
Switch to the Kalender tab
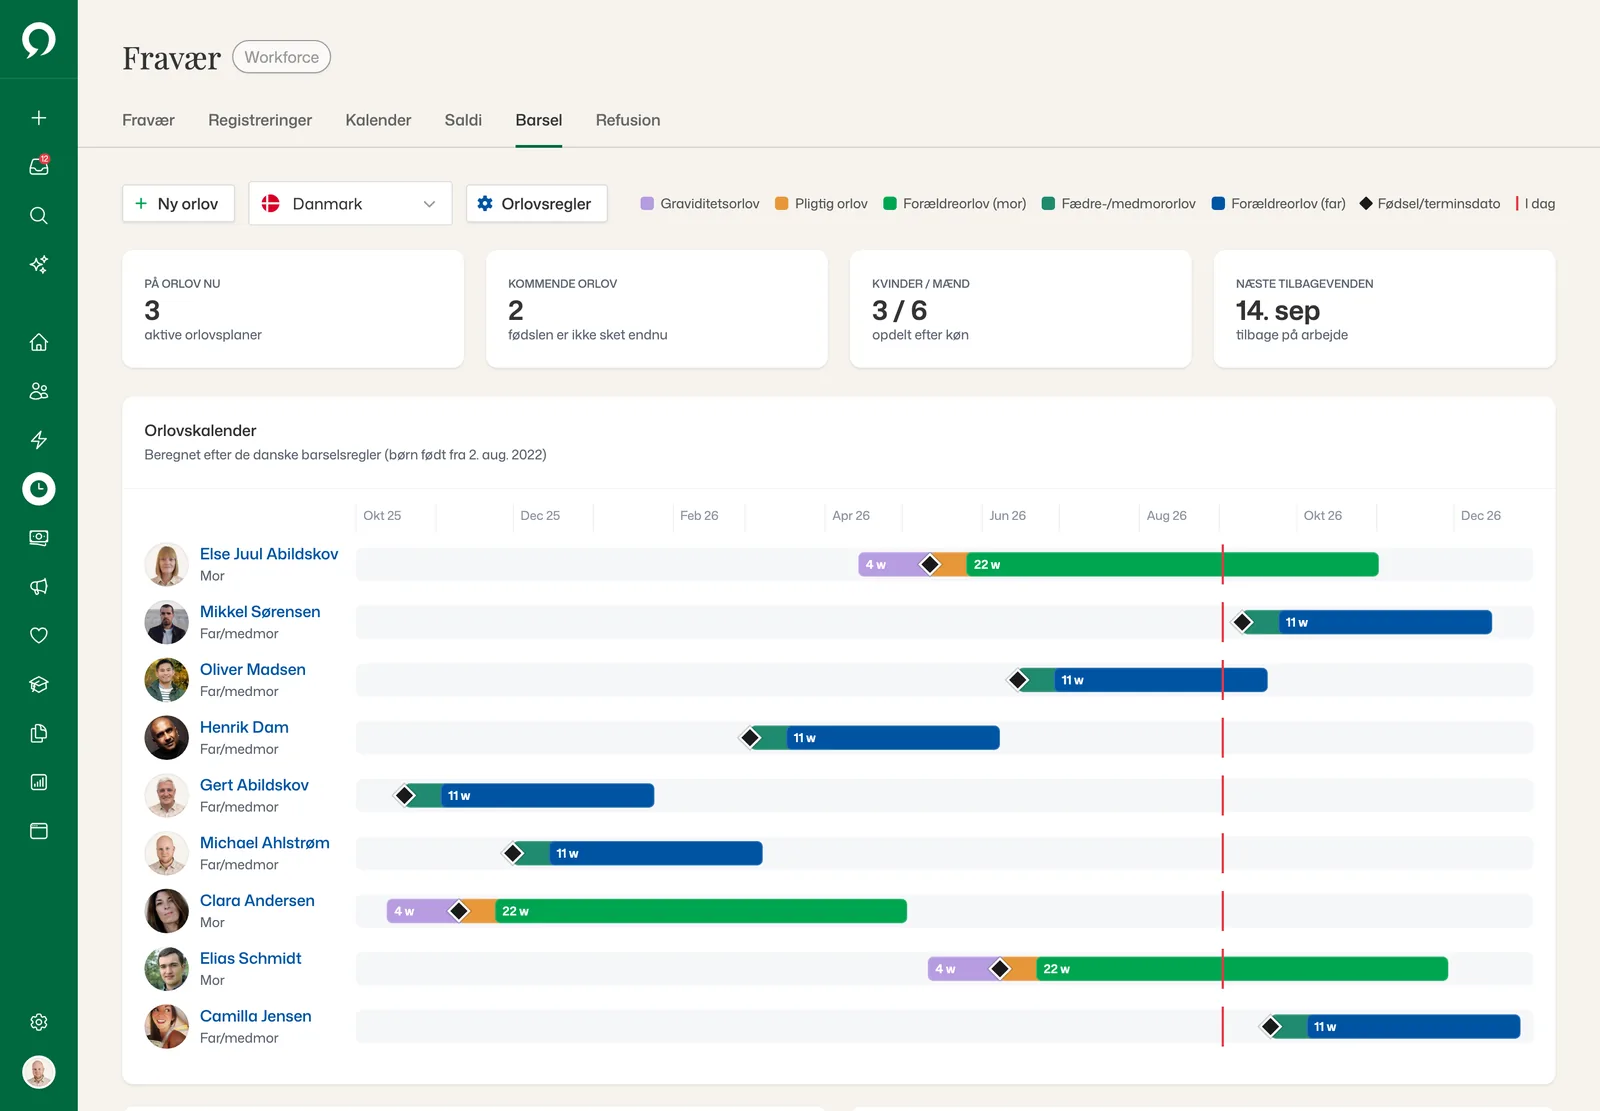378,120
